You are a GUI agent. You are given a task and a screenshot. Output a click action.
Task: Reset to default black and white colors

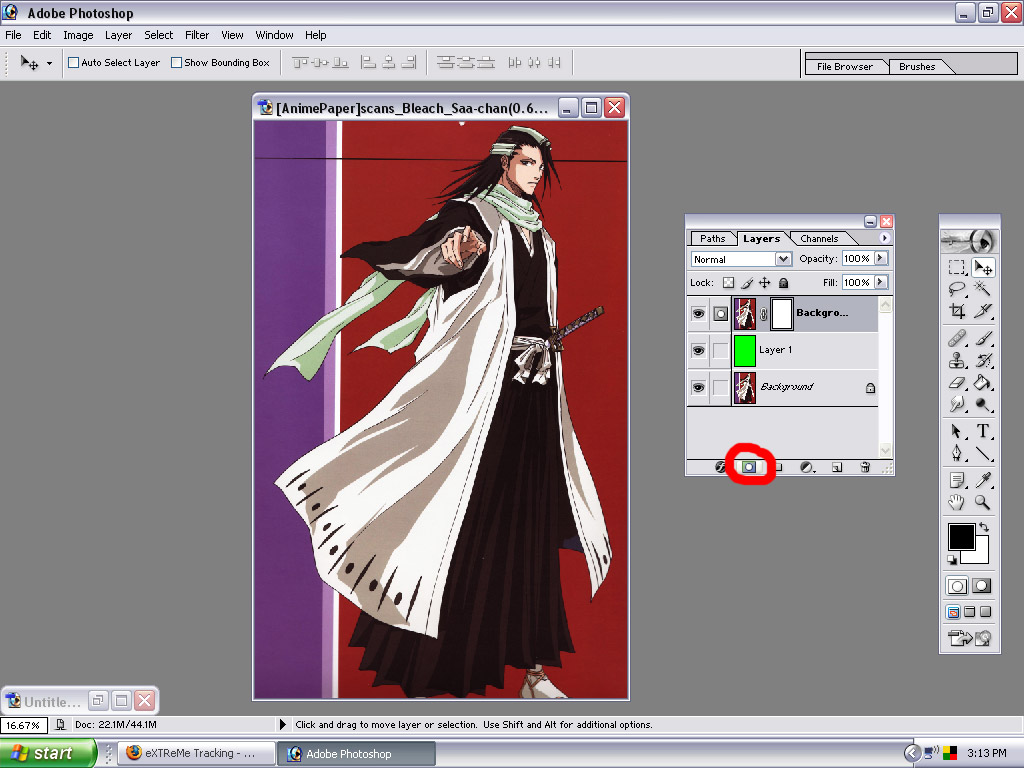952,559
